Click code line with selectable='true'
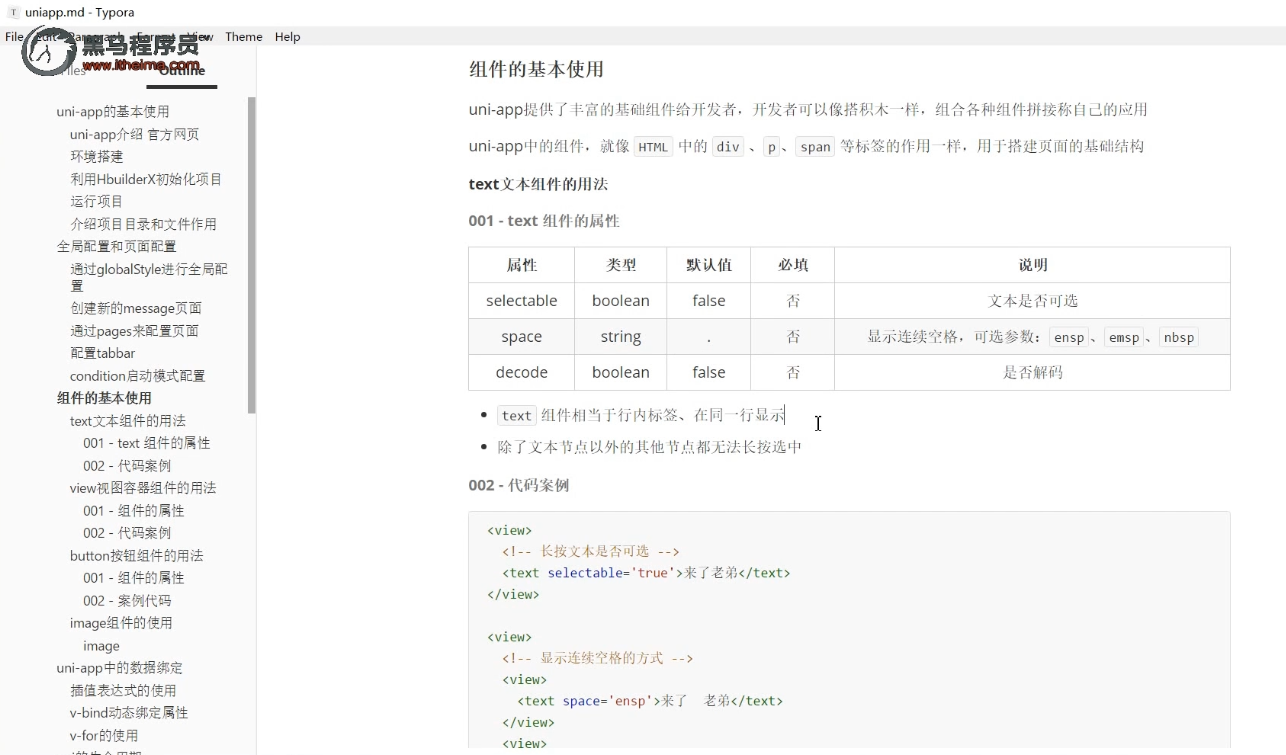The width and height of the screenshot is (1286, 755). (x=646, y=573)
